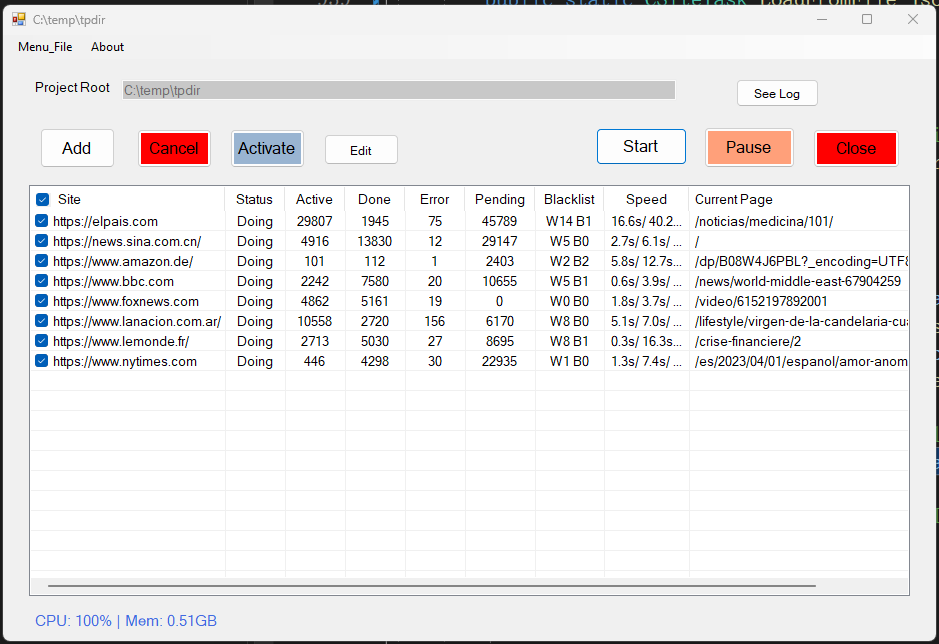
Task: Click the Blacklist column header
Action: tap(569, 199)
